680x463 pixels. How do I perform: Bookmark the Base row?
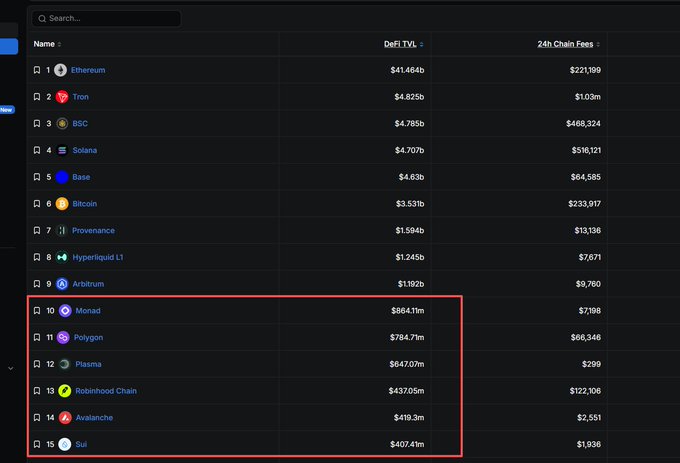point(37,177)
